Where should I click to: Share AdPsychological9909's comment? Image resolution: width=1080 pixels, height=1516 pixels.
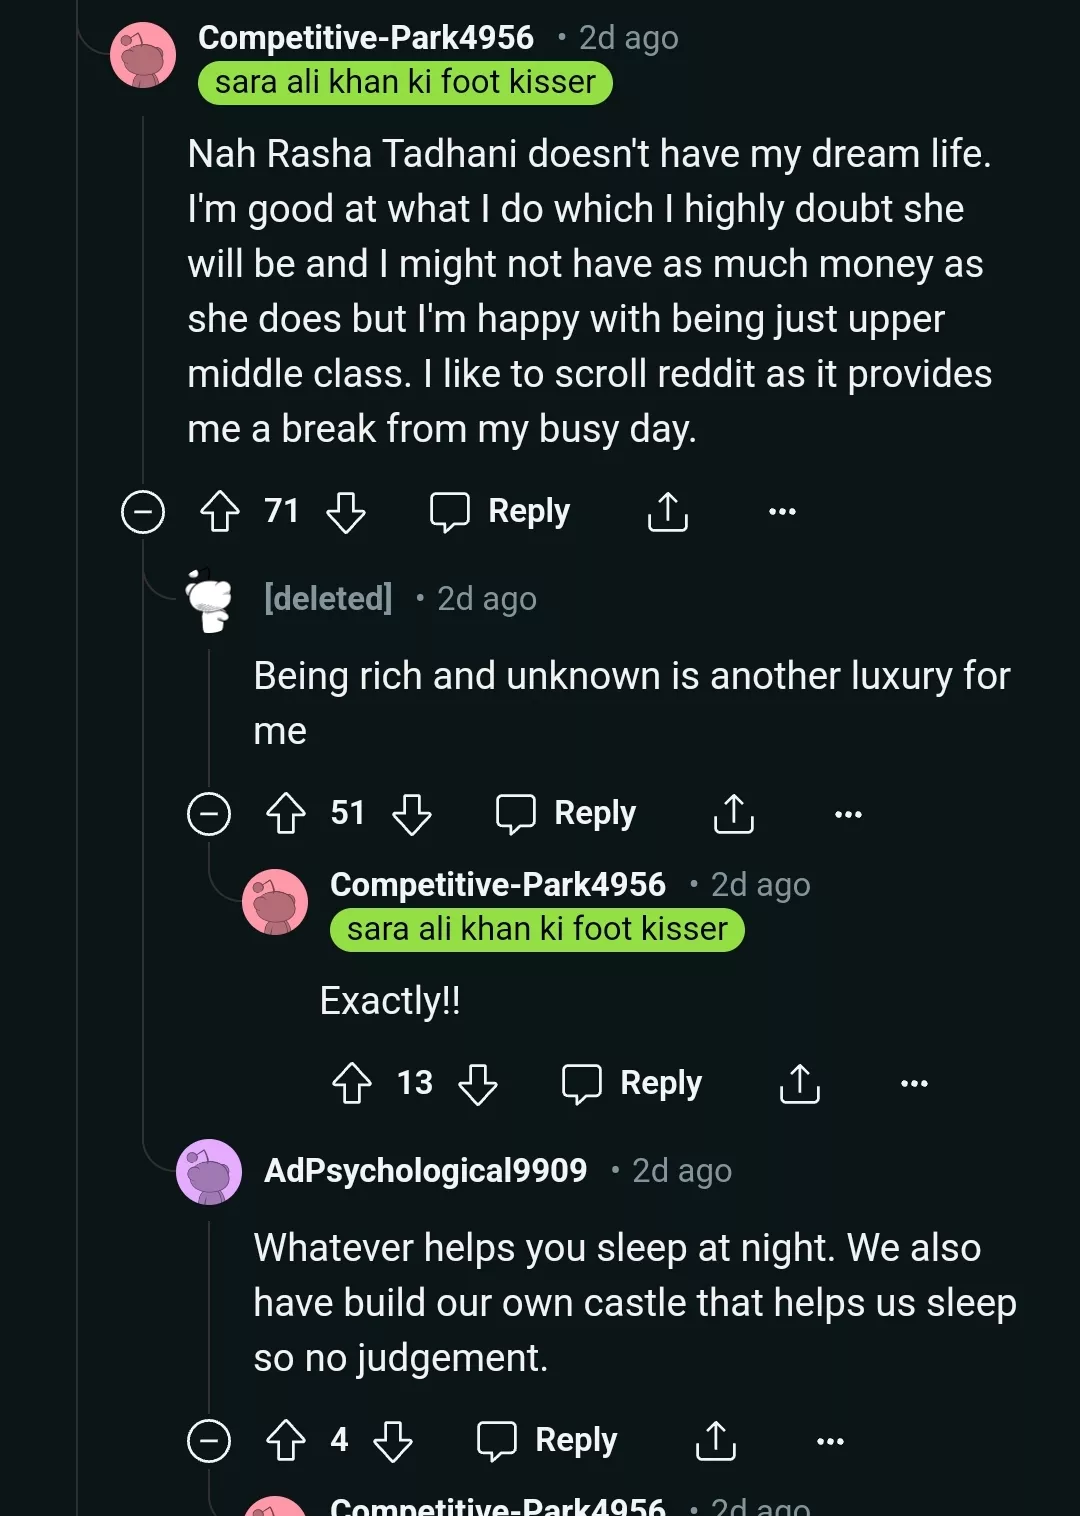pyautogui.click(x=716, y=1441)
